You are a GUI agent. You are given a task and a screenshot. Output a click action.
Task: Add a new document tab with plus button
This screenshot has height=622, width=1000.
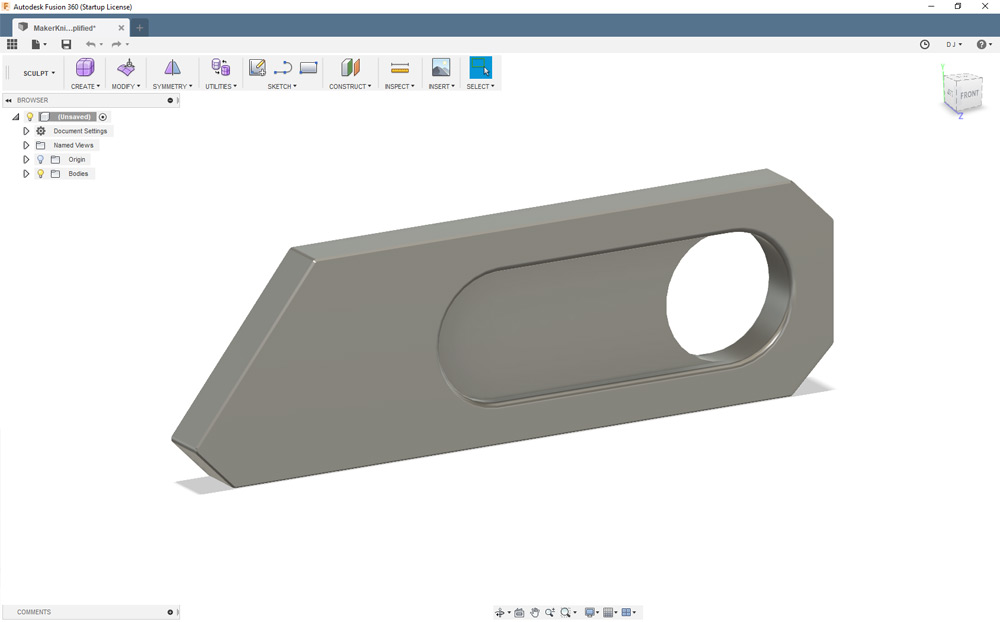pyautogui.click(x=140, y=27)
